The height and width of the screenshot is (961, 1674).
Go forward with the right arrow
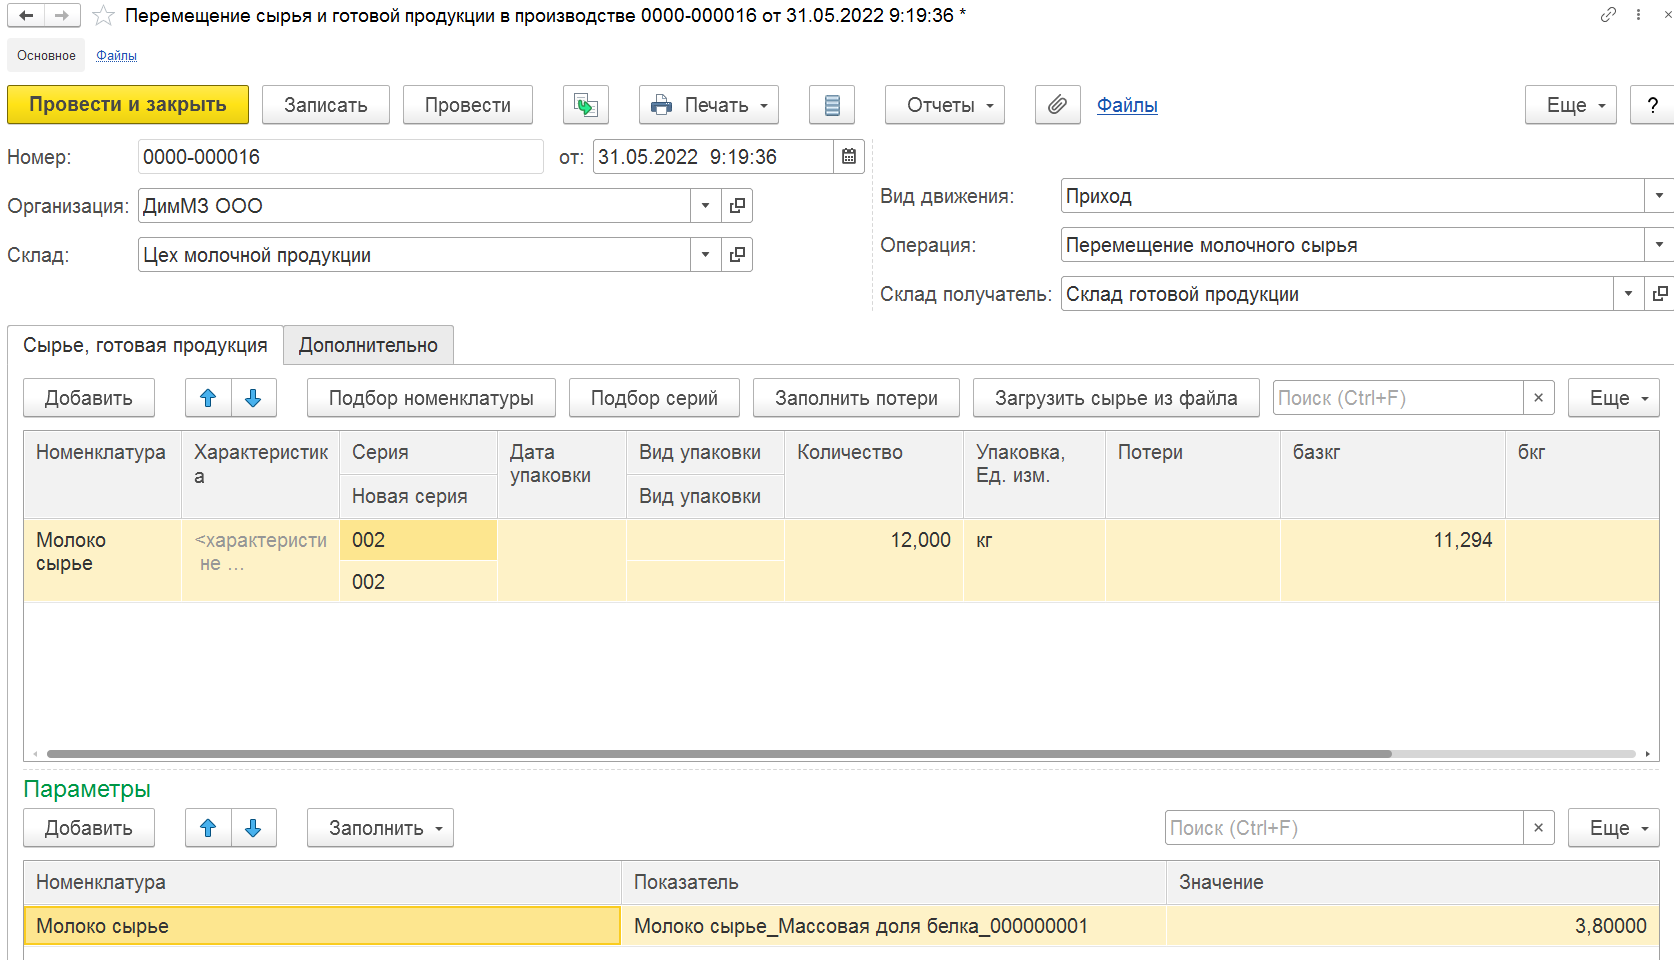point(61,16)
